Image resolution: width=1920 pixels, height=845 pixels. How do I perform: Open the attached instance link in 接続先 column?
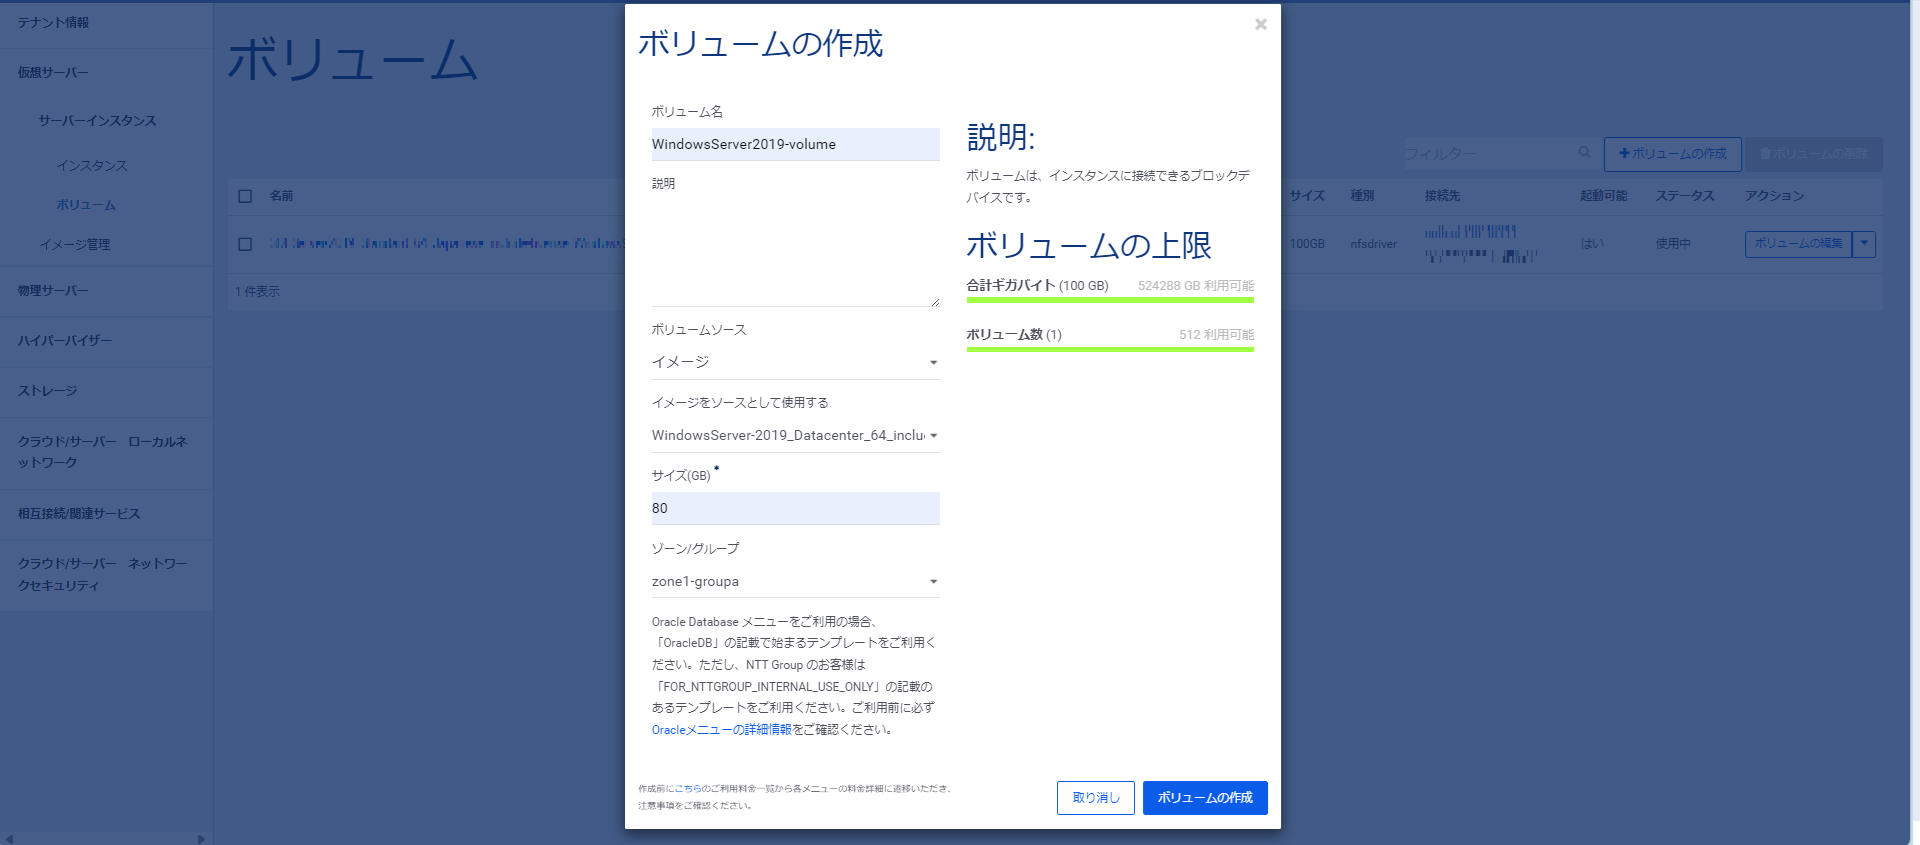click(1480, 244)
